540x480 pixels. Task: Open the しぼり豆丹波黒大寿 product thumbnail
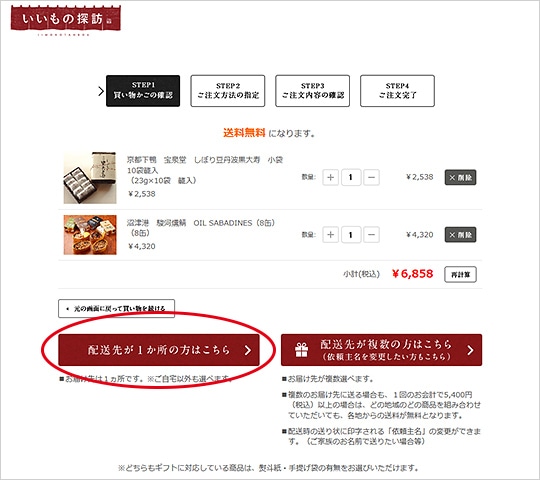(90, 178)
